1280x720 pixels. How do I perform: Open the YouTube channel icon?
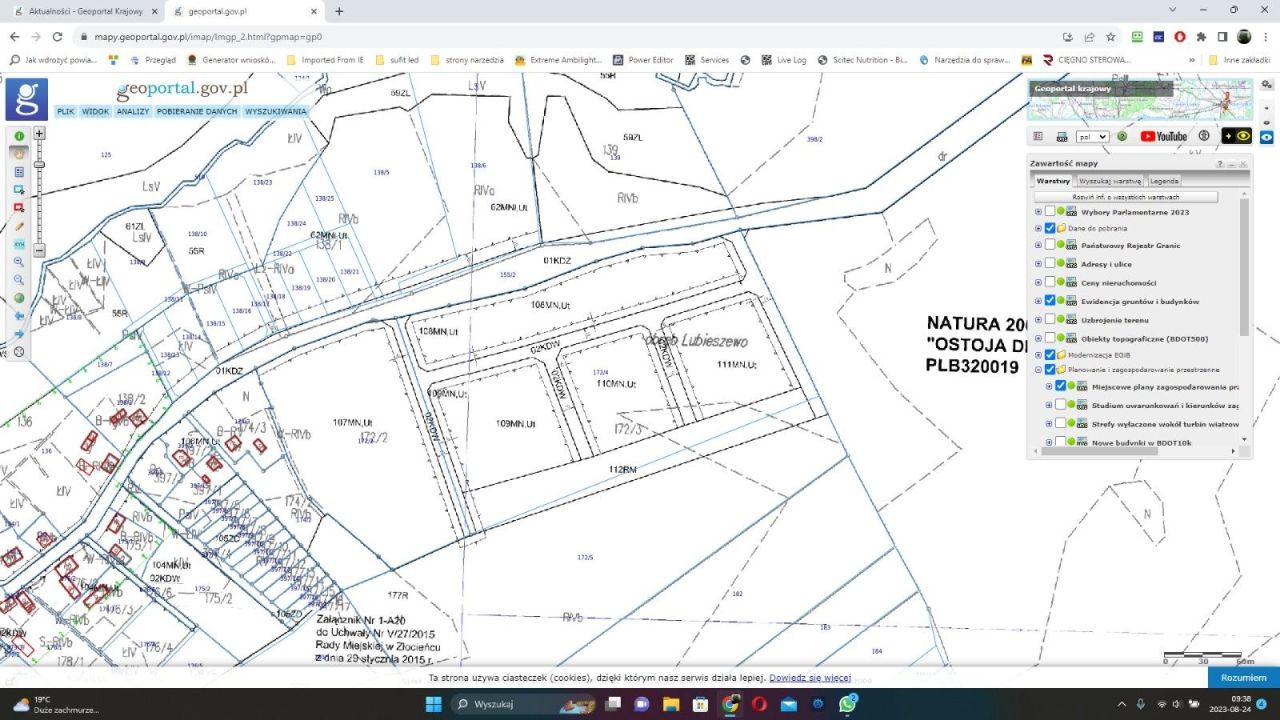[1164, 136]
